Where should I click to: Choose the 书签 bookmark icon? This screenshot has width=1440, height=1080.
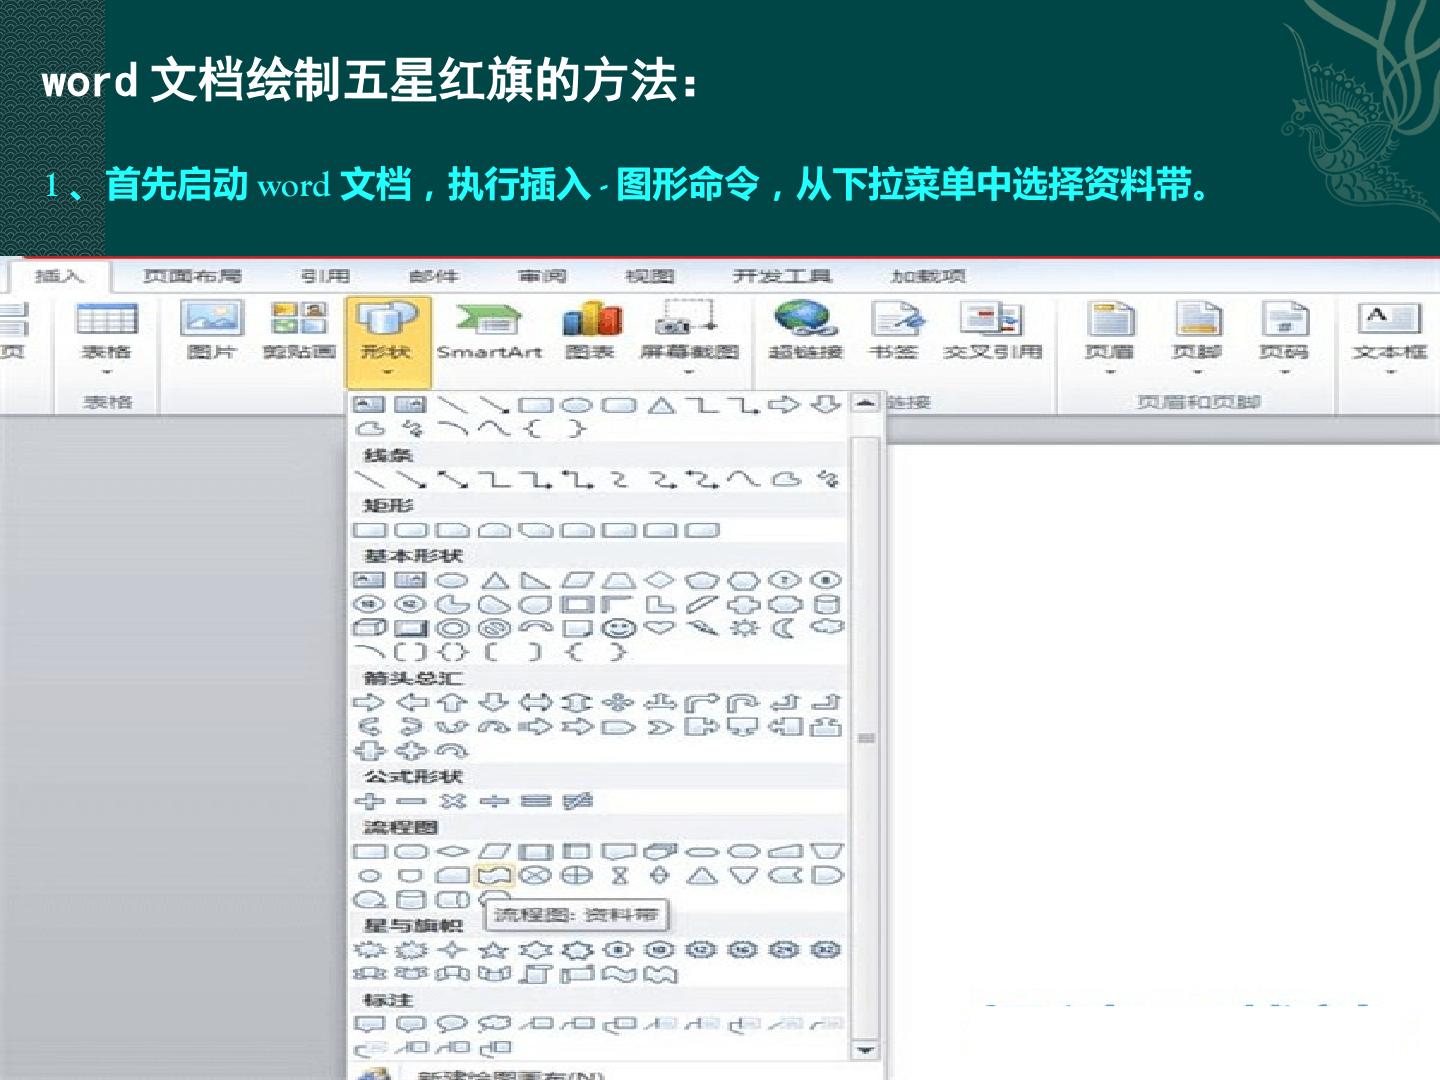pyautogui.click(x=895, y=332)
